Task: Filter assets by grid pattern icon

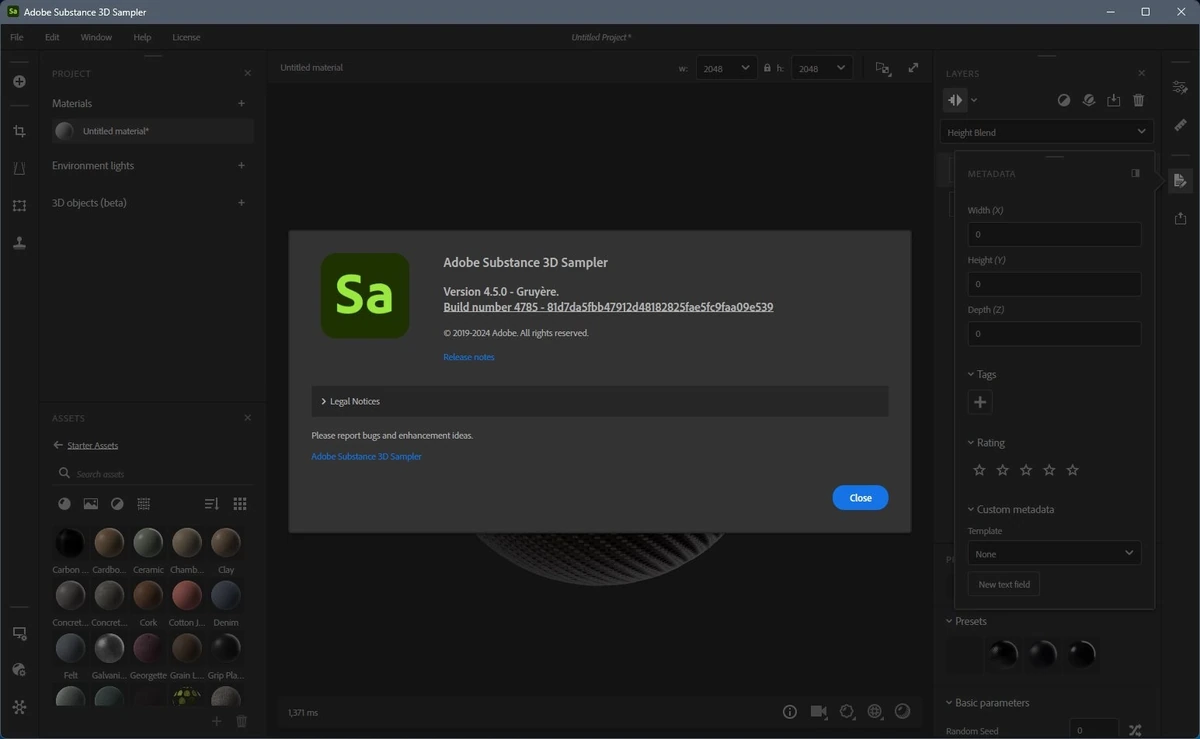Action: click(x=143, y=504)
